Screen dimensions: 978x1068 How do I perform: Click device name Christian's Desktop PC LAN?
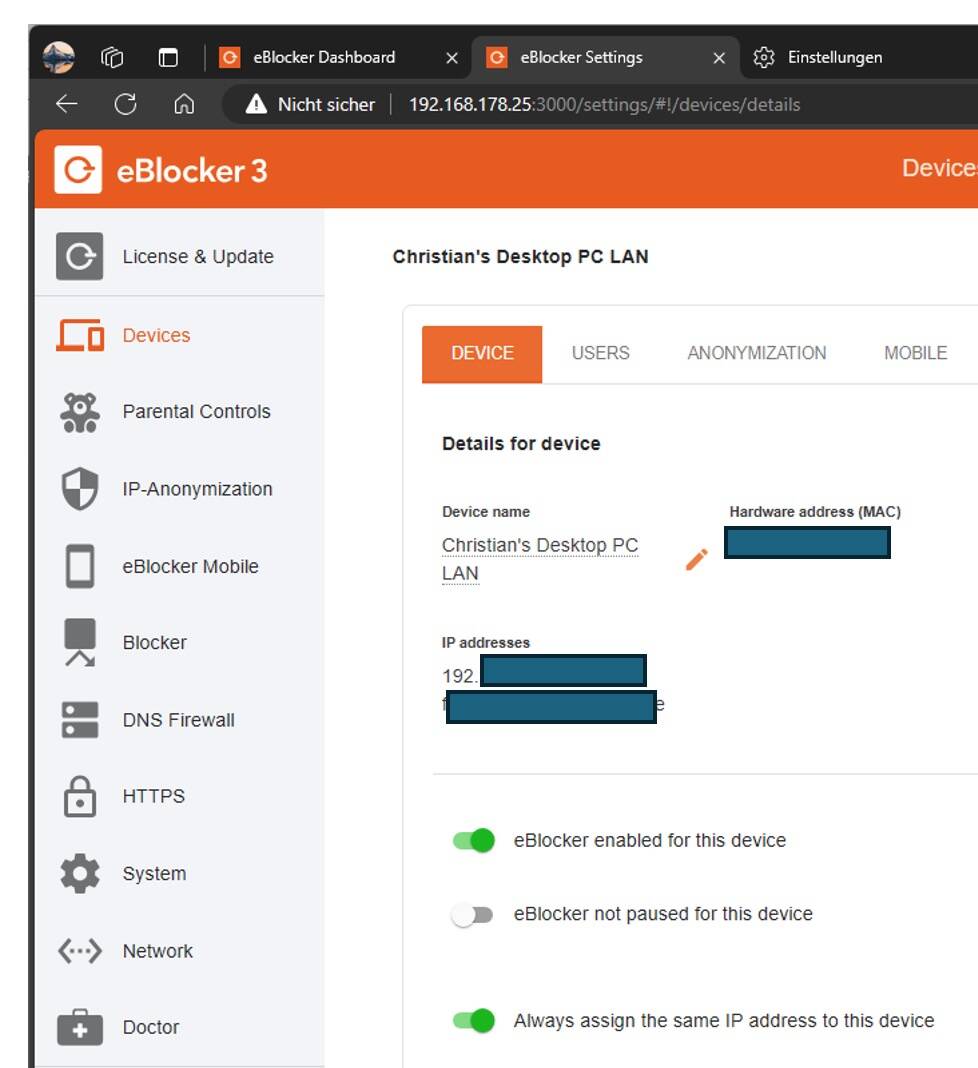540,559
